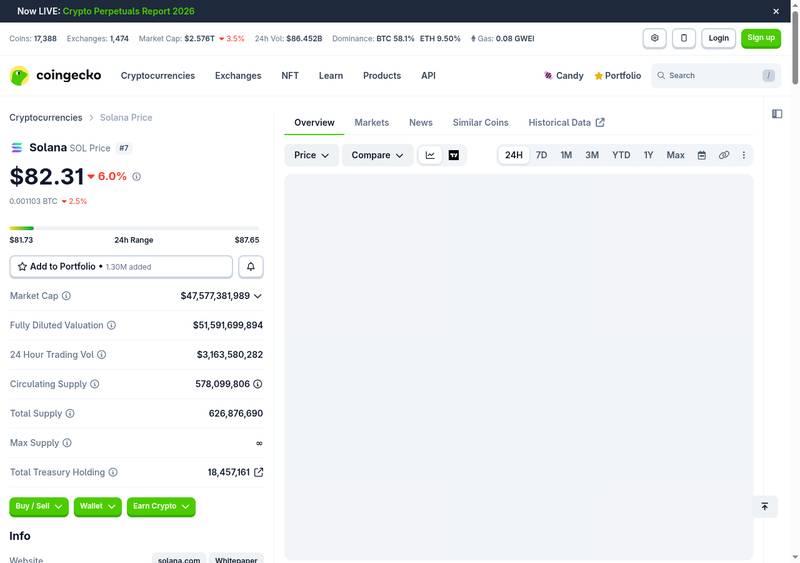Open Buy / Sell dropdown

[39, 506]
